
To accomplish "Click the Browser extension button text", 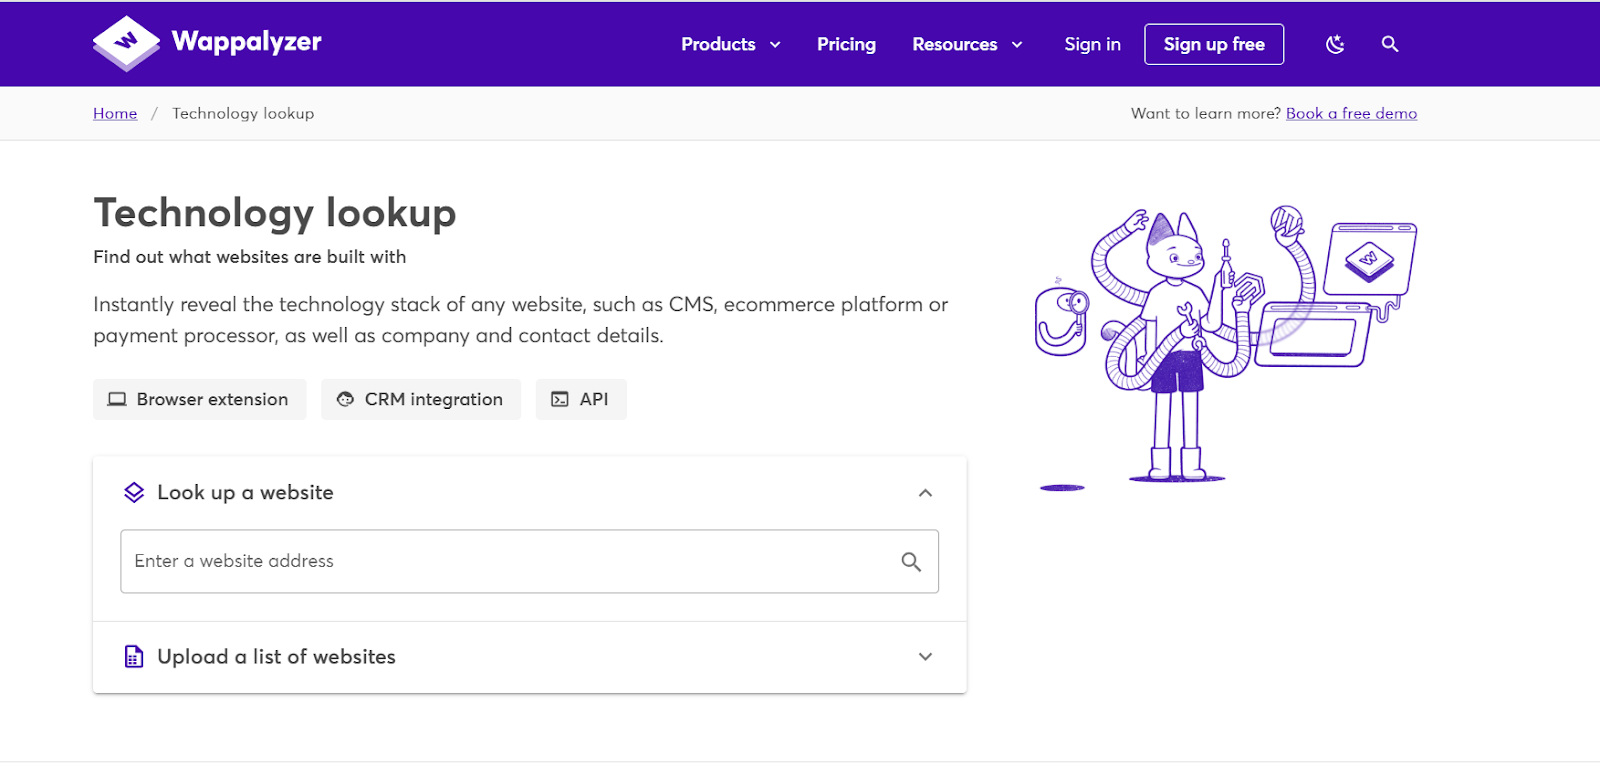I will pos(212,399).
